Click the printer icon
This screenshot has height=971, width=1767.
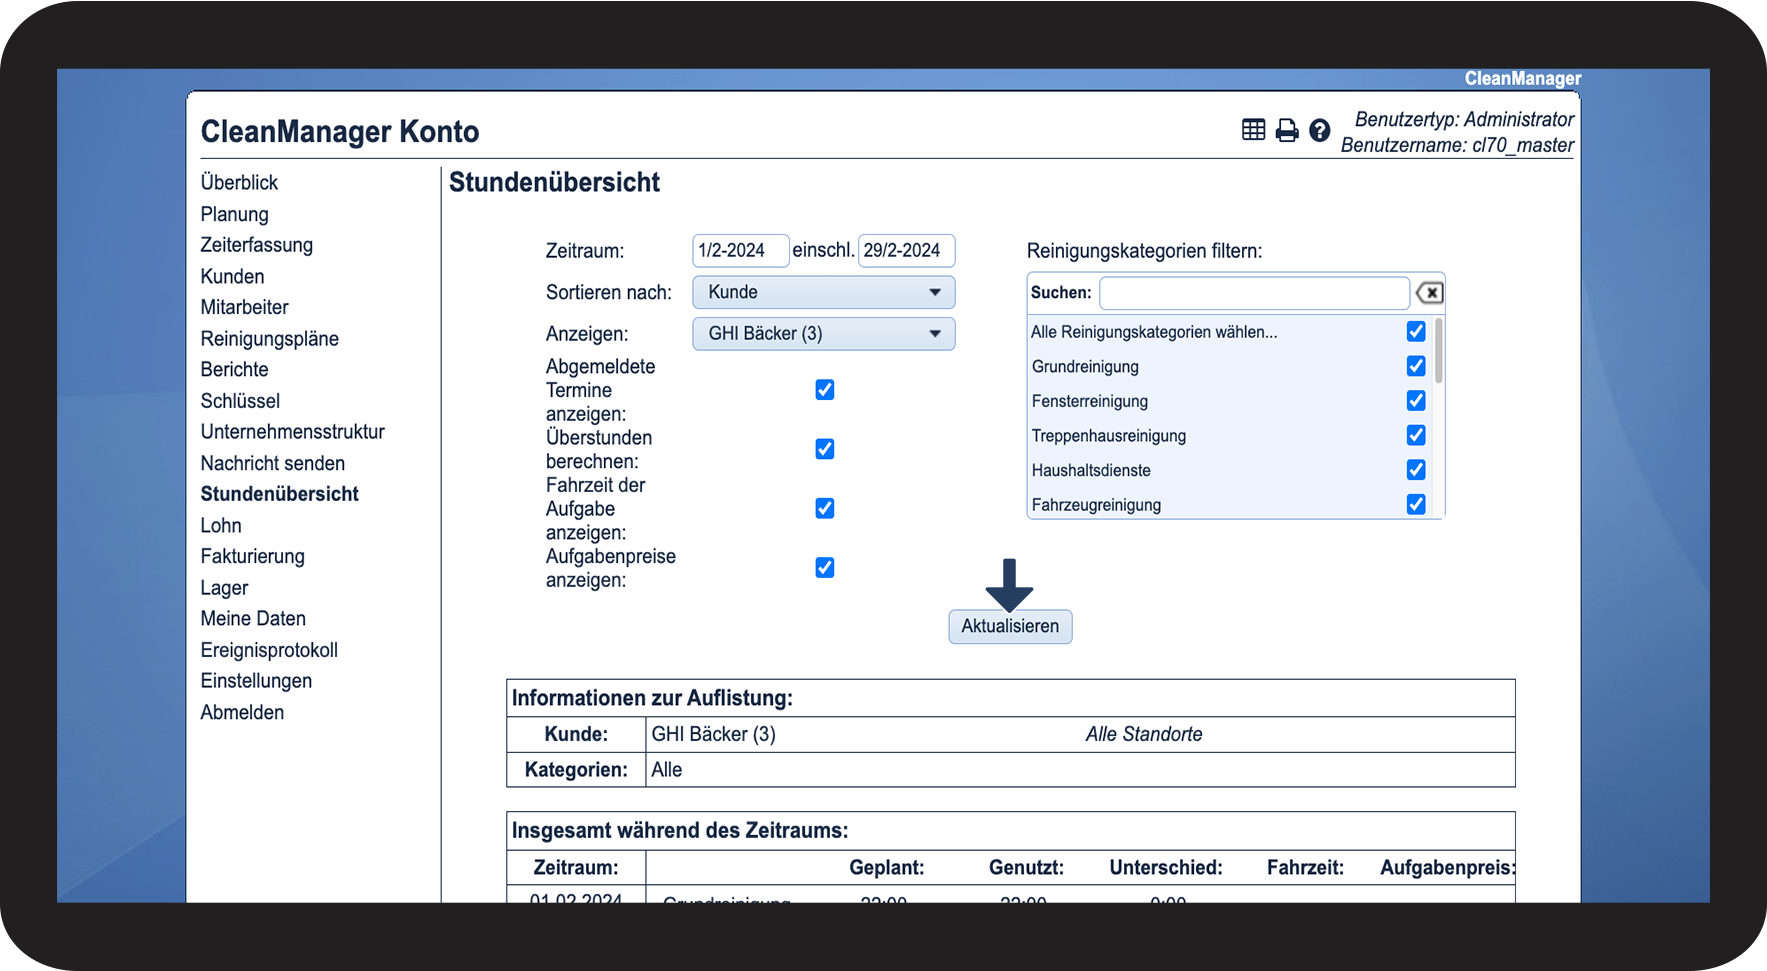[x=1287, y=131]
